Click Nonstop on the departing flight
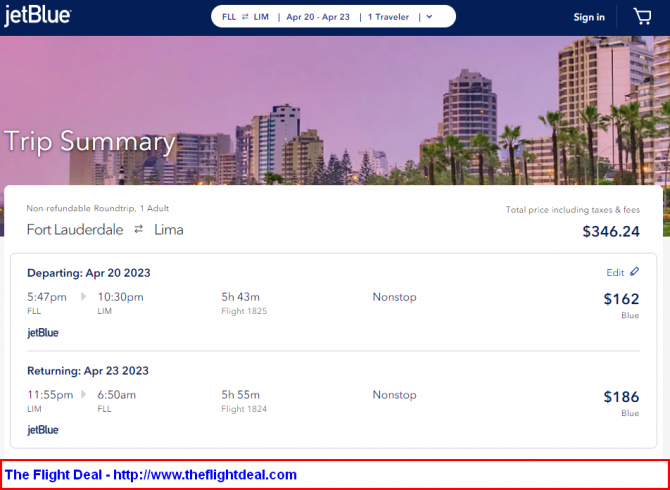Screen dimensions: 670x490 pyautogui.click(x=394, y=297)
